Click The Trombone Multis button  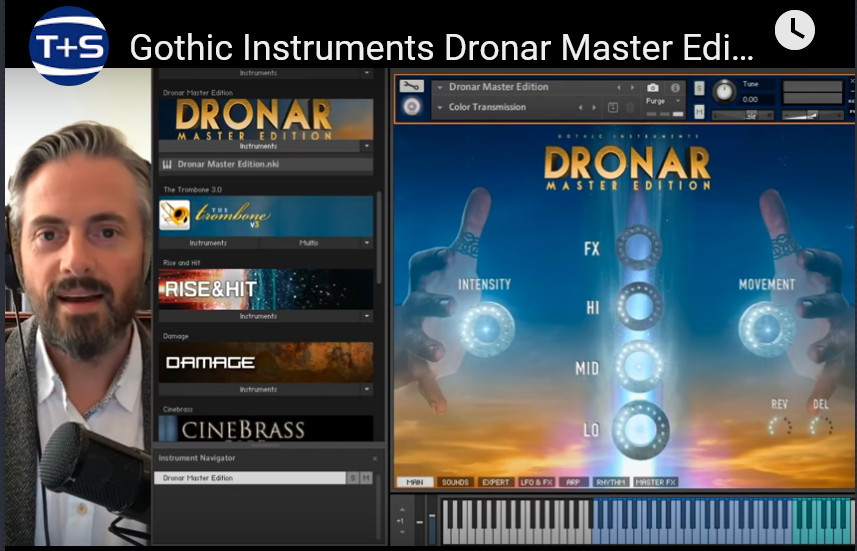pyautogui.click(x=309, y=243)
